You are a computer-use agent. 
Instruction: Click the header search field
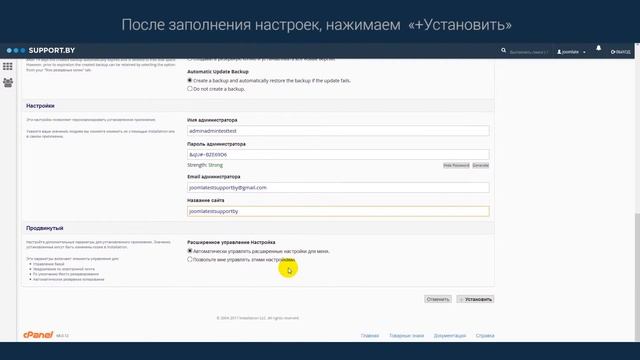tap(529, 52)
